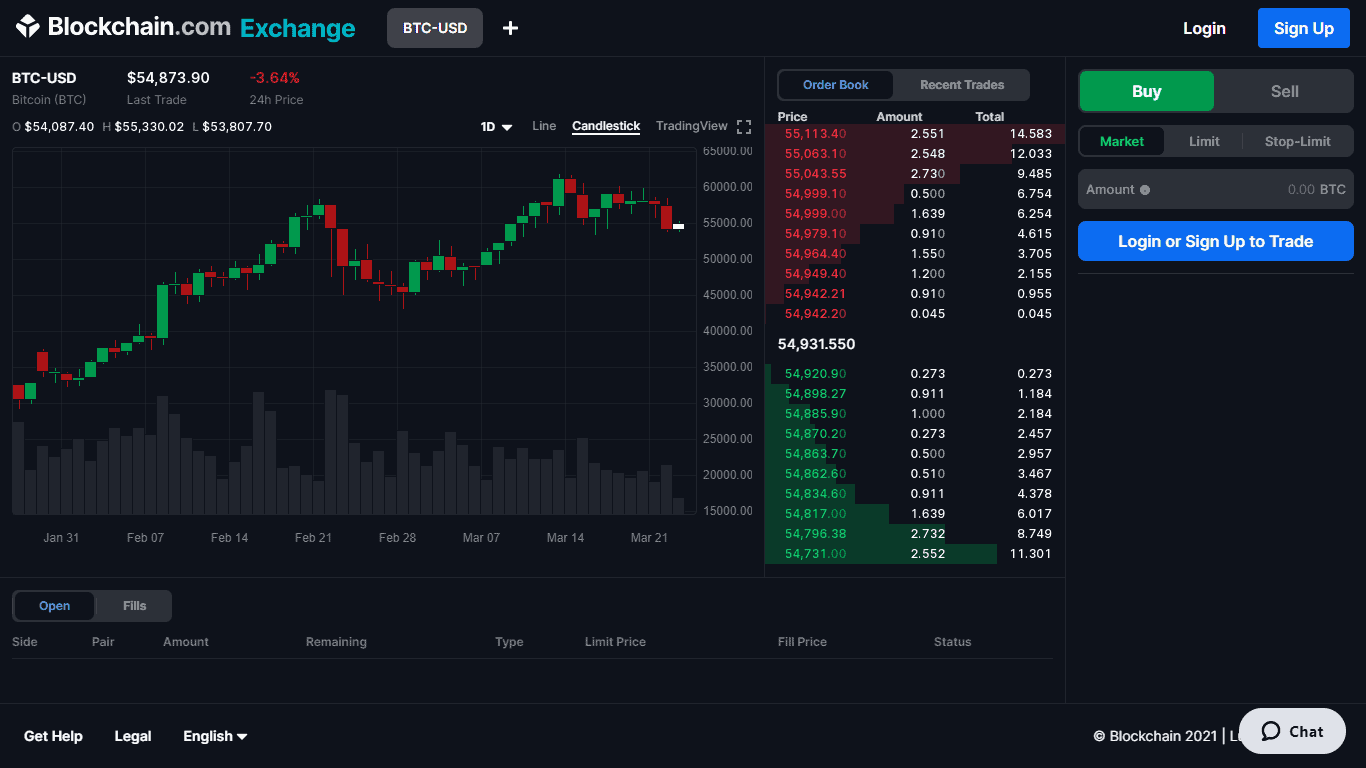Open the BTC-USD pair selector
Viewport: 1366px width, 768px height.
point(434,28)
